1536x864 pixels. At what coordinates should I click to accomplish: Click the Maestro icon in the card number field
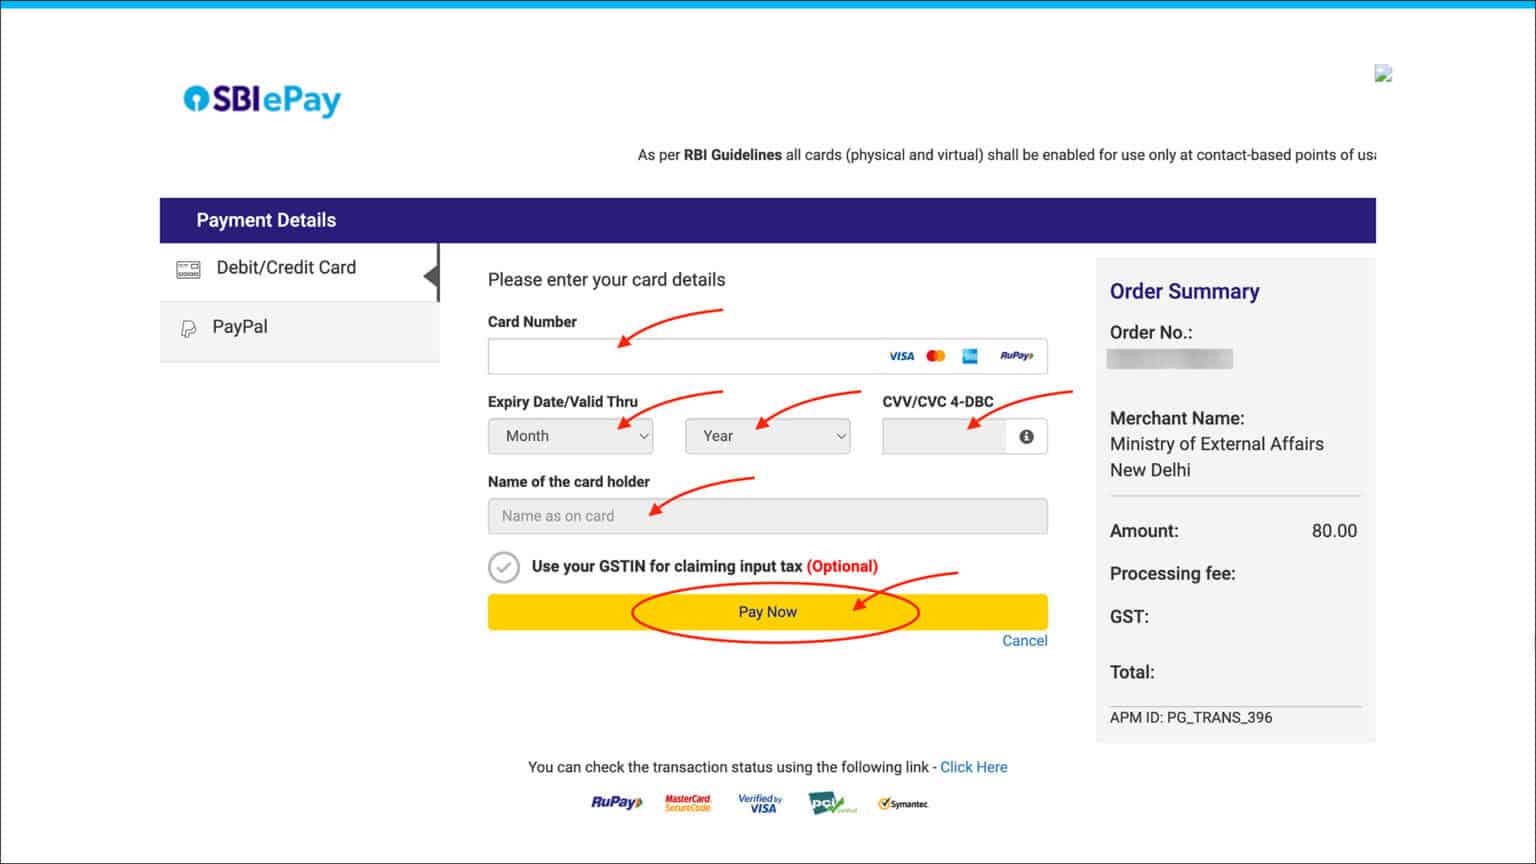[x=969, y=356]
